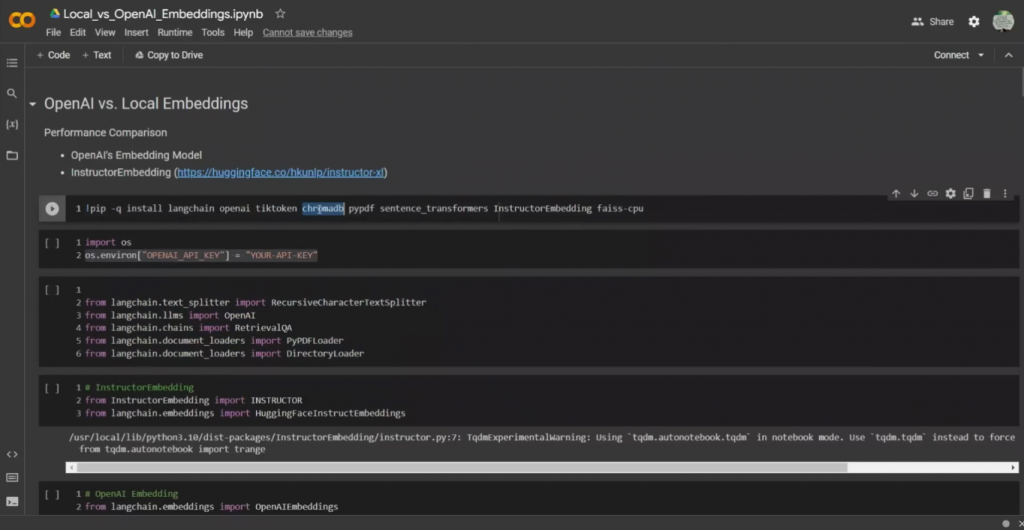Mirror cell in tab icon
This screenshot has width=1024, height=530.
968,193
